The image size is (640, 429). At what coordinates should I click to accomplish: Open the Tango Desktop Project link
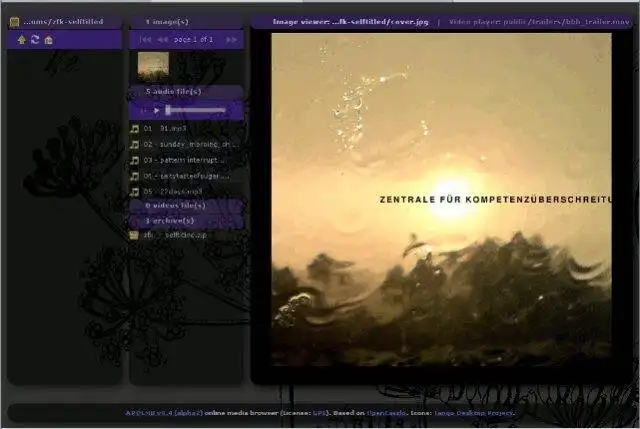click(473, 413)
